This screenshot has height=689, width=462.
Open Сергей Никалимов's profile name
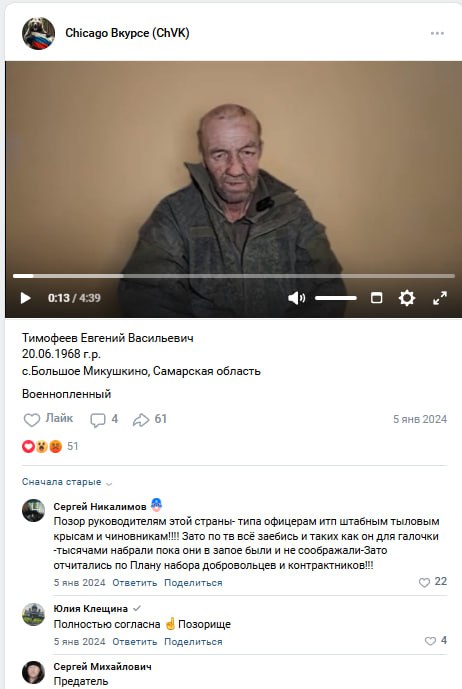pos(100,507)
